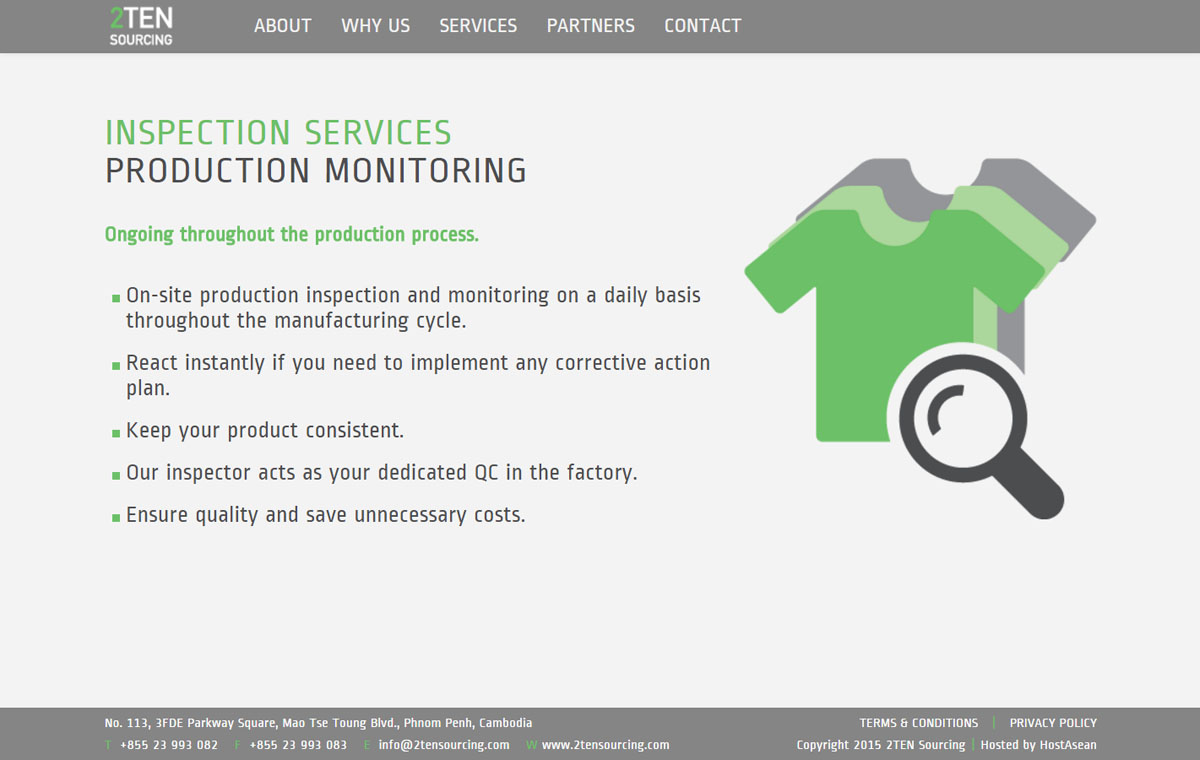
Task: Click the green F fax label in footer
Action: pos(237,745)
